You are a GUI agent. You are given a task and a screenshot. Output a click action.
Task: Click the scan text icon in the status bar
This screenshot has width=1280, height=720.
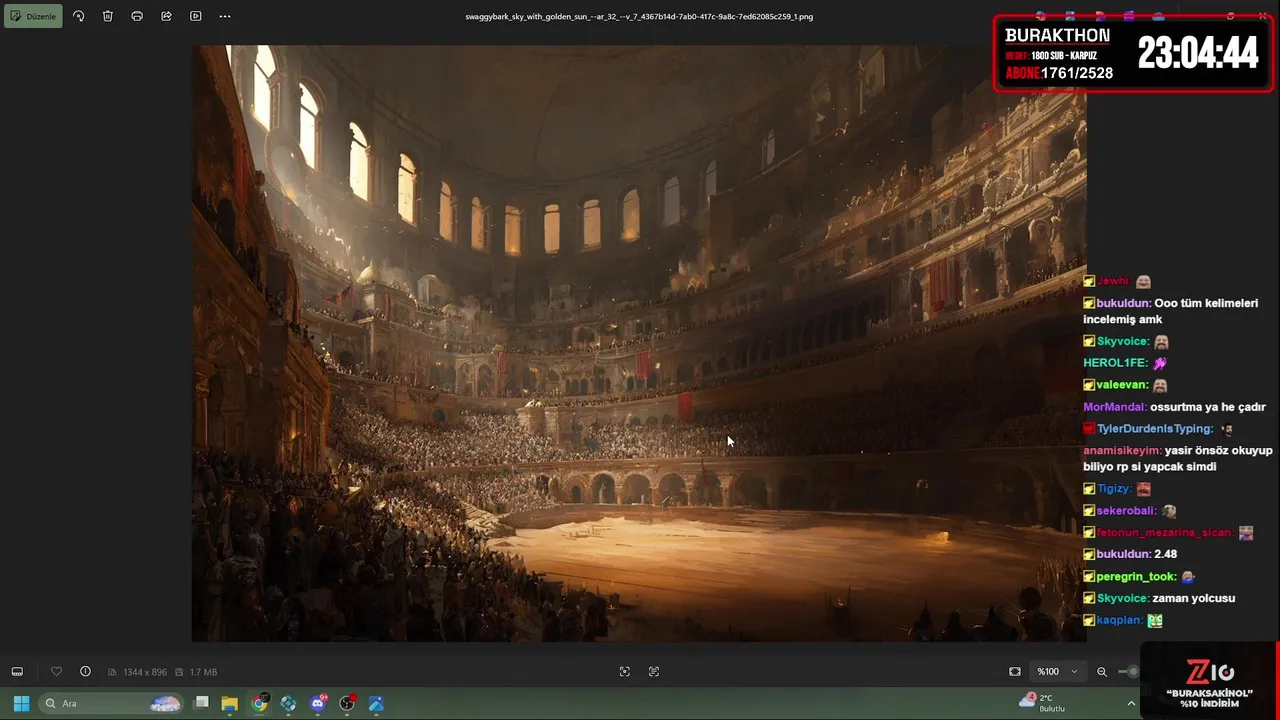click(x=654, y=671)
